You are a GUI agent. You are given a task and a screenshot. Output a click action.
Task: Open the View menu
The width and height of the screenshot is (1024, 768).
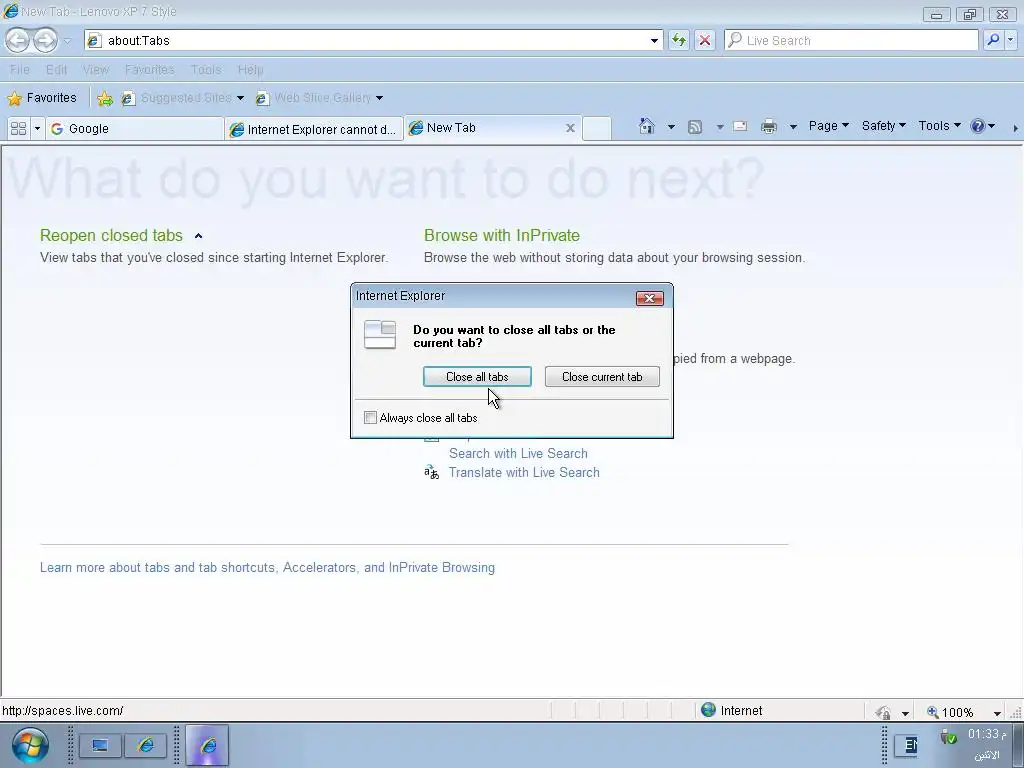pos(96,70)
